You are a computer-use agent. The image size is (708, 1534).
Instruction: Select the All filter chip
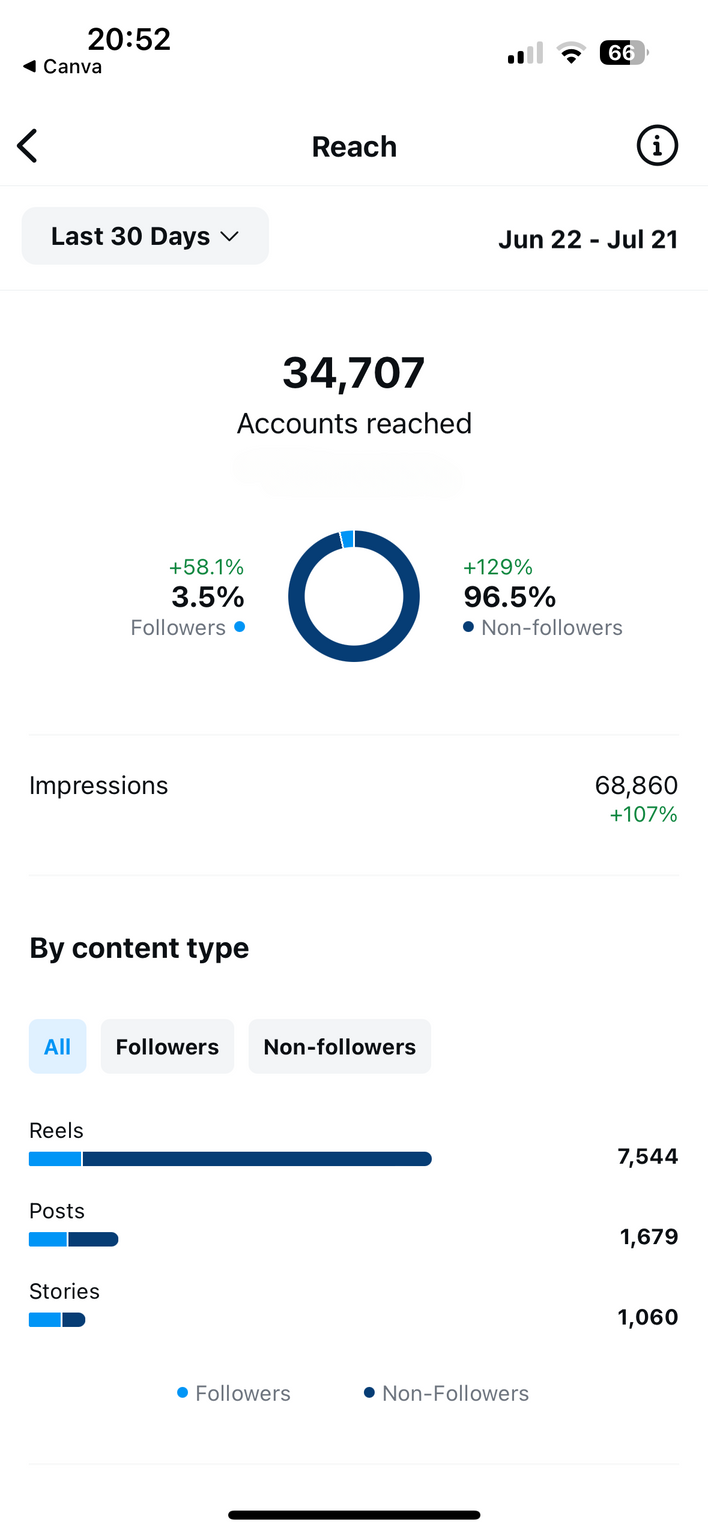pyautogui.click(x=58, y=1047)
